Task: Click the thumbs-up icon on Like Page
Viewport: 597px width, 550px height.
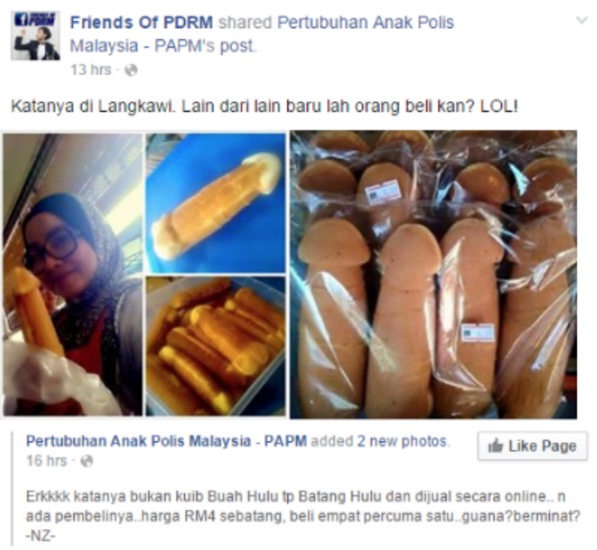Action: [495, 446]
